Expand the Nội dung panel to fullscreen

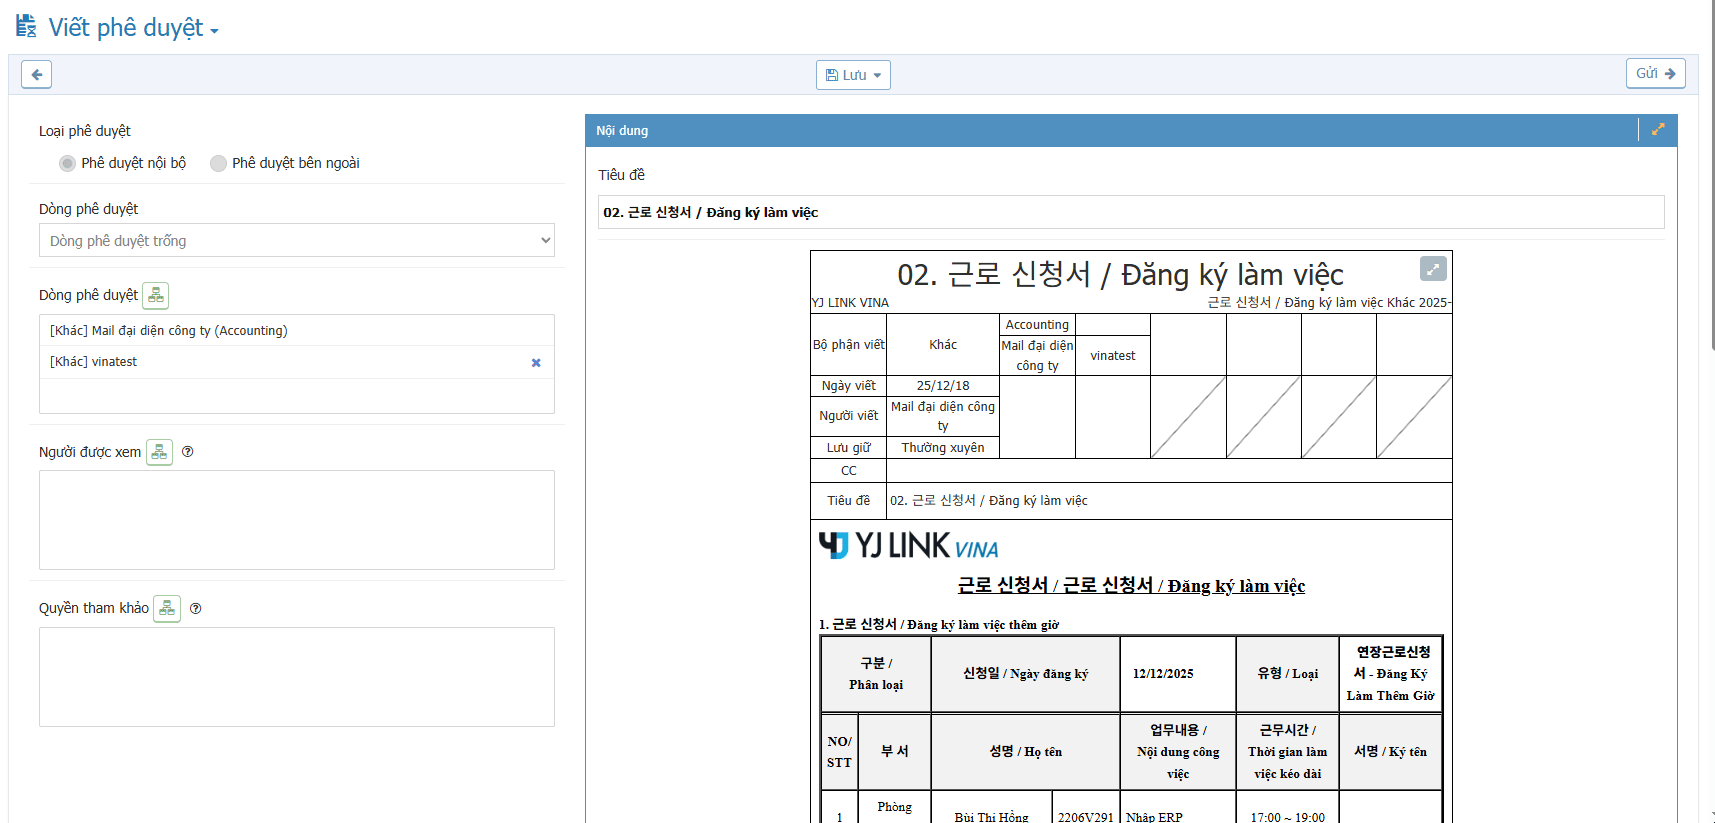1658,130
